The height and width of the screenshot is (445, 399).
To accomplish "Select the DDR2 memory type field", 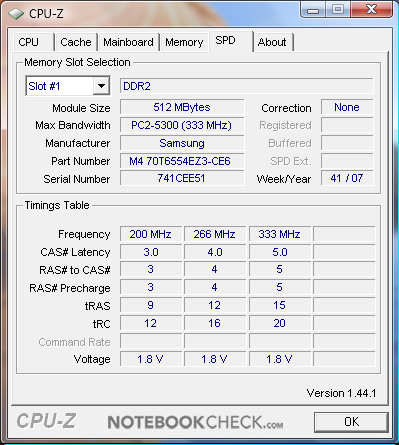I will pyautogui.click(x=246, y=86).
